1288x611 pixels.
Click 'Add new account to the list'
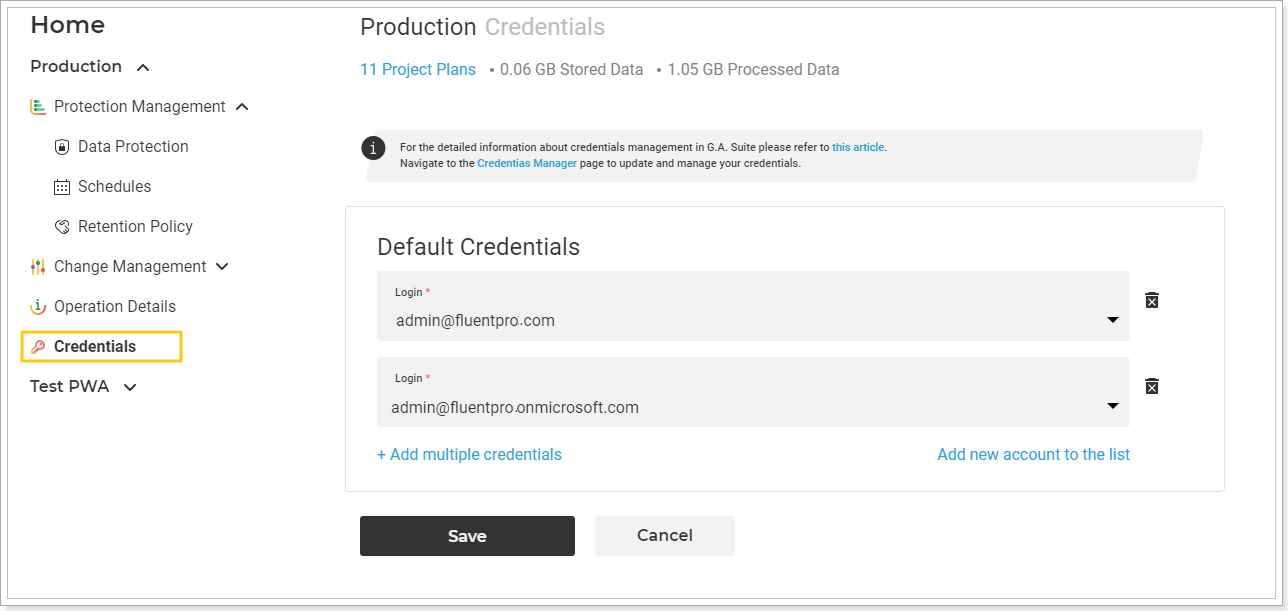pos(1034,455)
